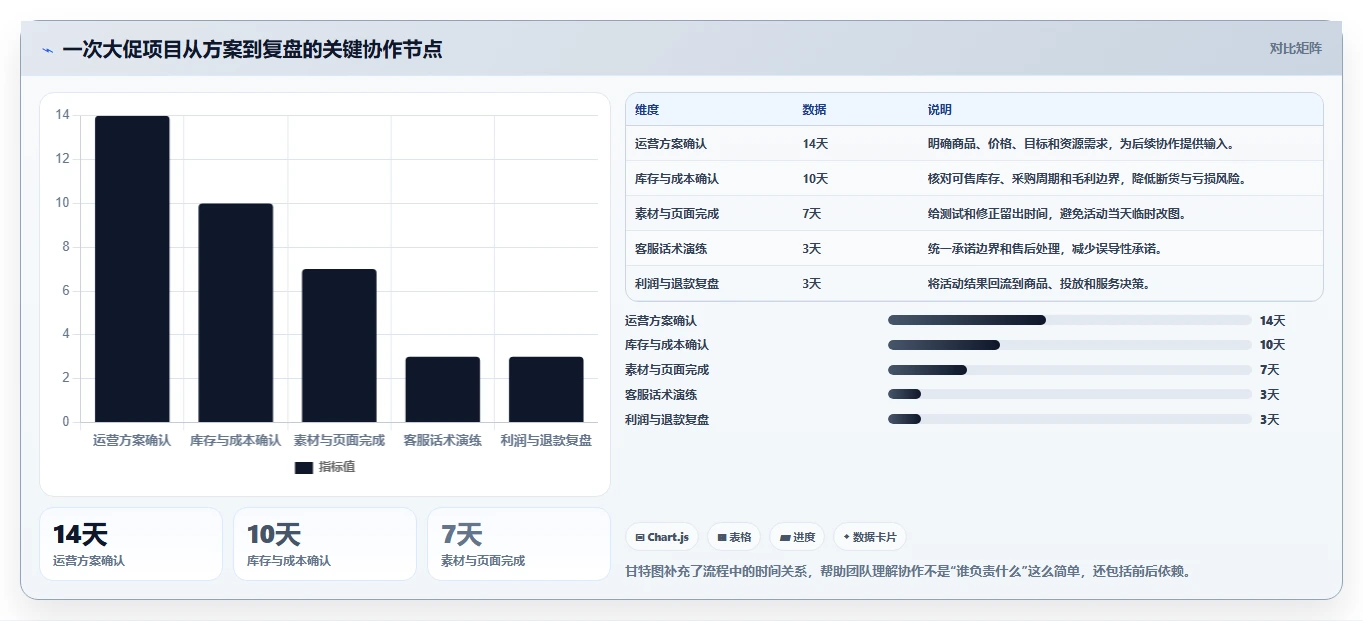Select the Chart.js tag chip

[662, 537]
